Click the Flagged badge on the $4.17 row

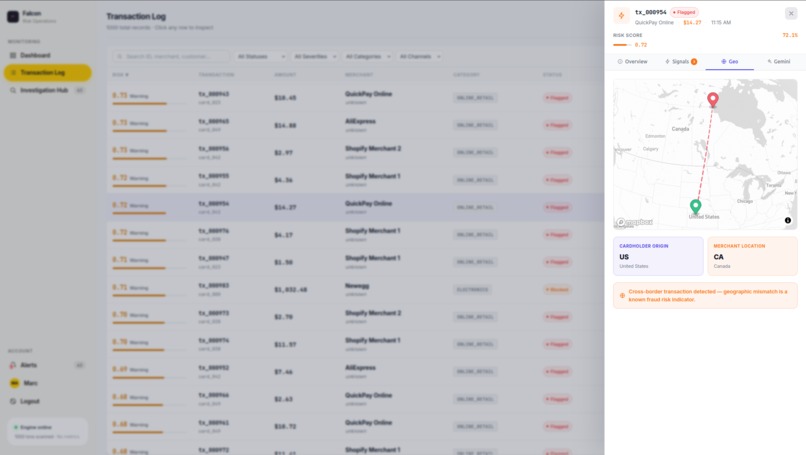[557, 234]
